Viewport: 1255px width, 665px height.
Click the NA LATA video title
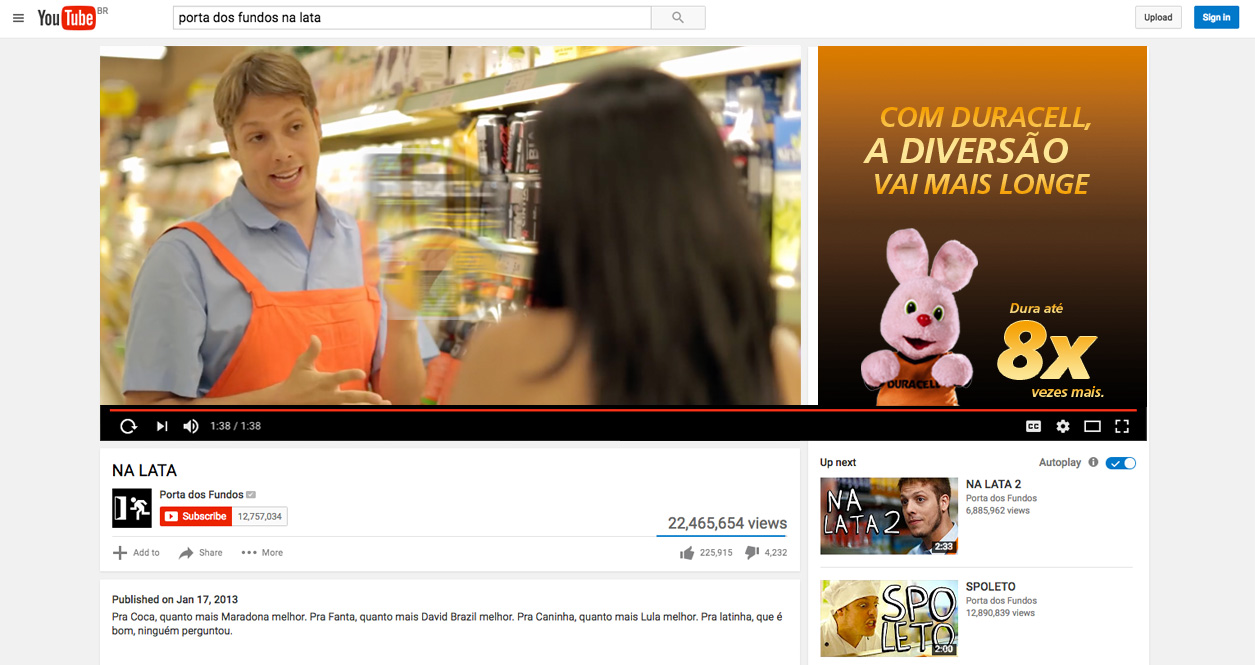click(x=144, y=470)
